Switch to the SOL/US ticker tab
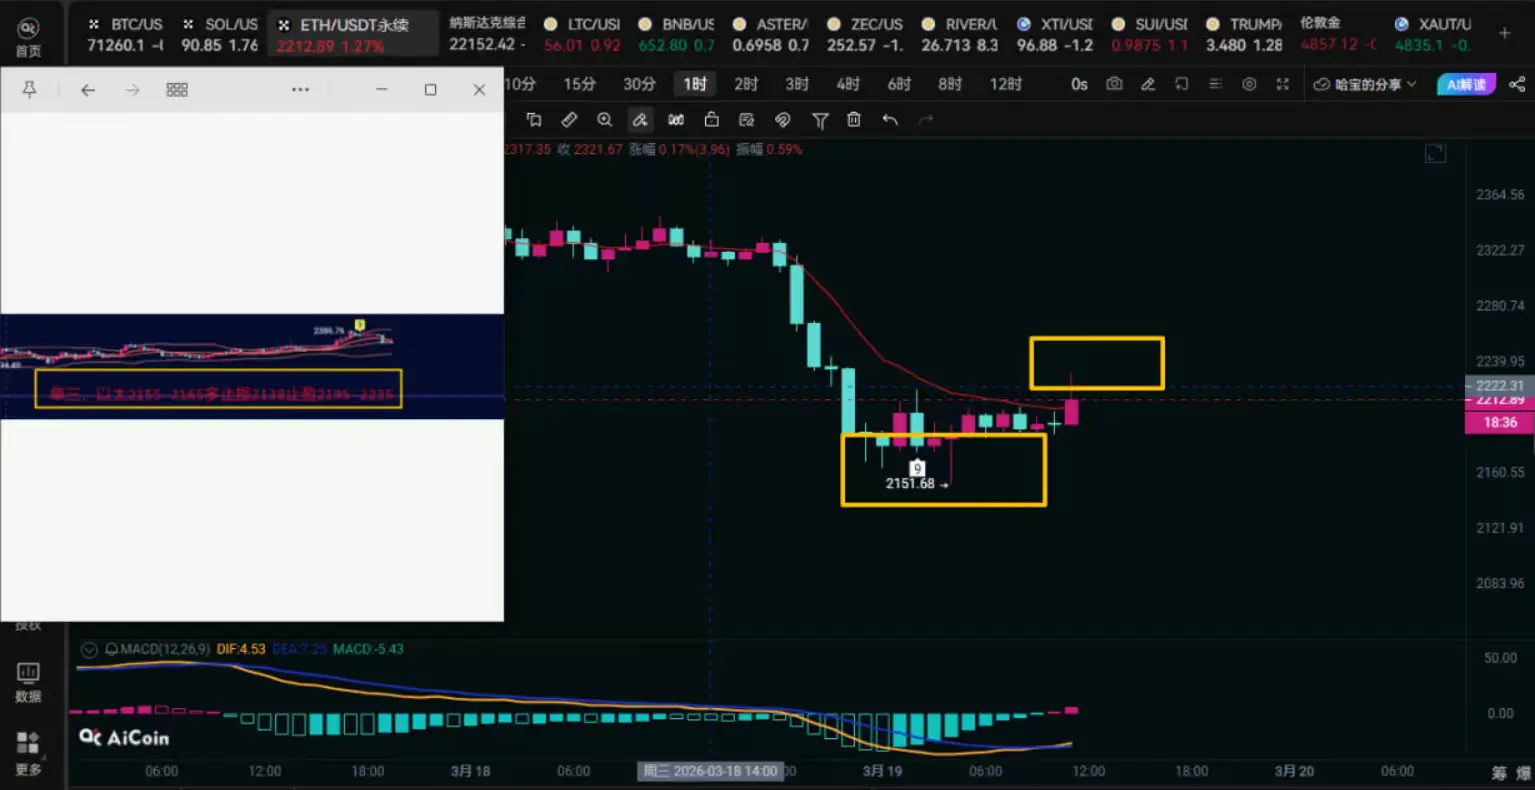Viewport: 1535px width, 790px height. (x=219, y=34)
